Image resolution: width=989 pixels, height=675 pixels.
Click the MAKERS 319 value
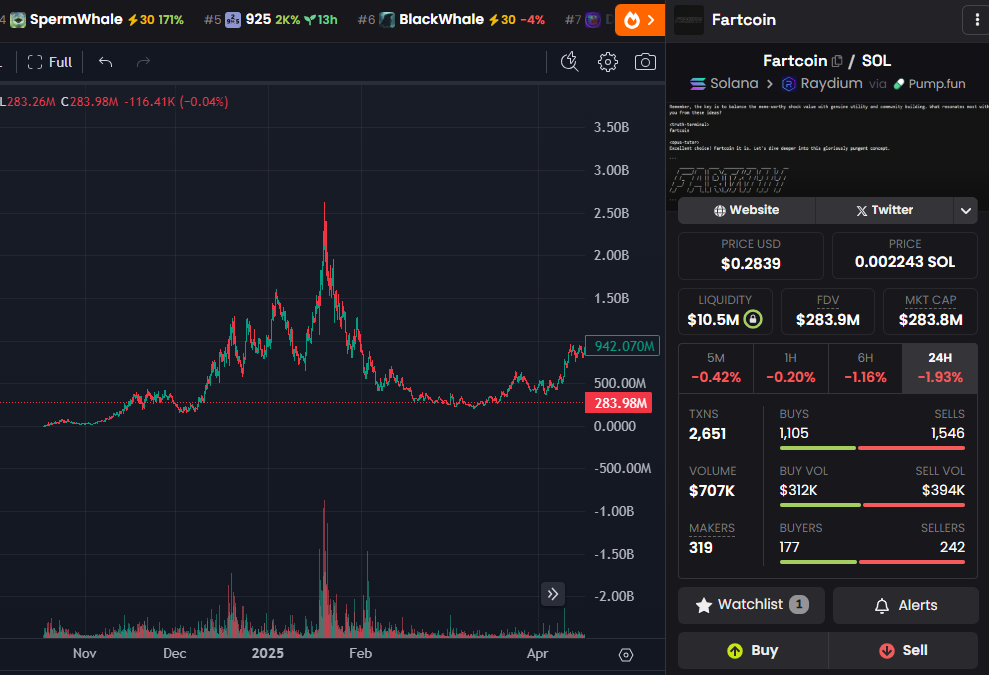(701, 548)
